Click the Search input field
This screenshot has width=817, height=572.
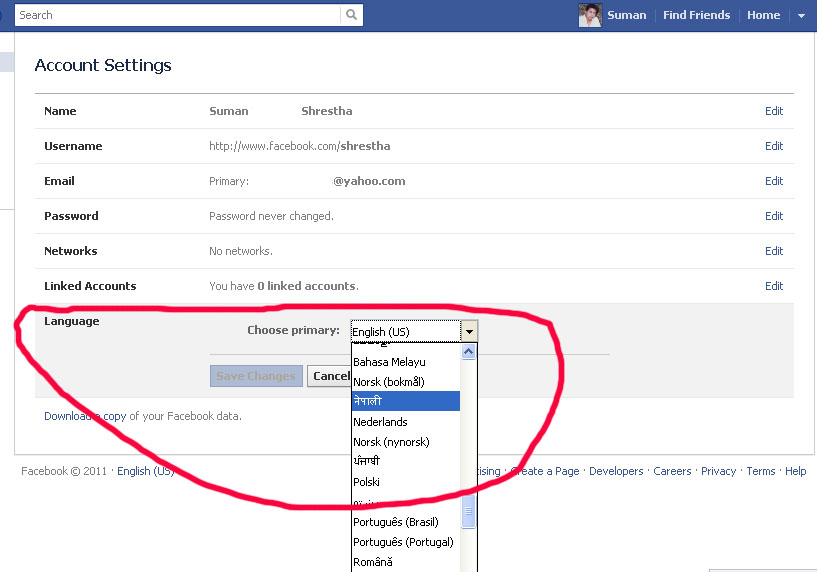(177, 15)
